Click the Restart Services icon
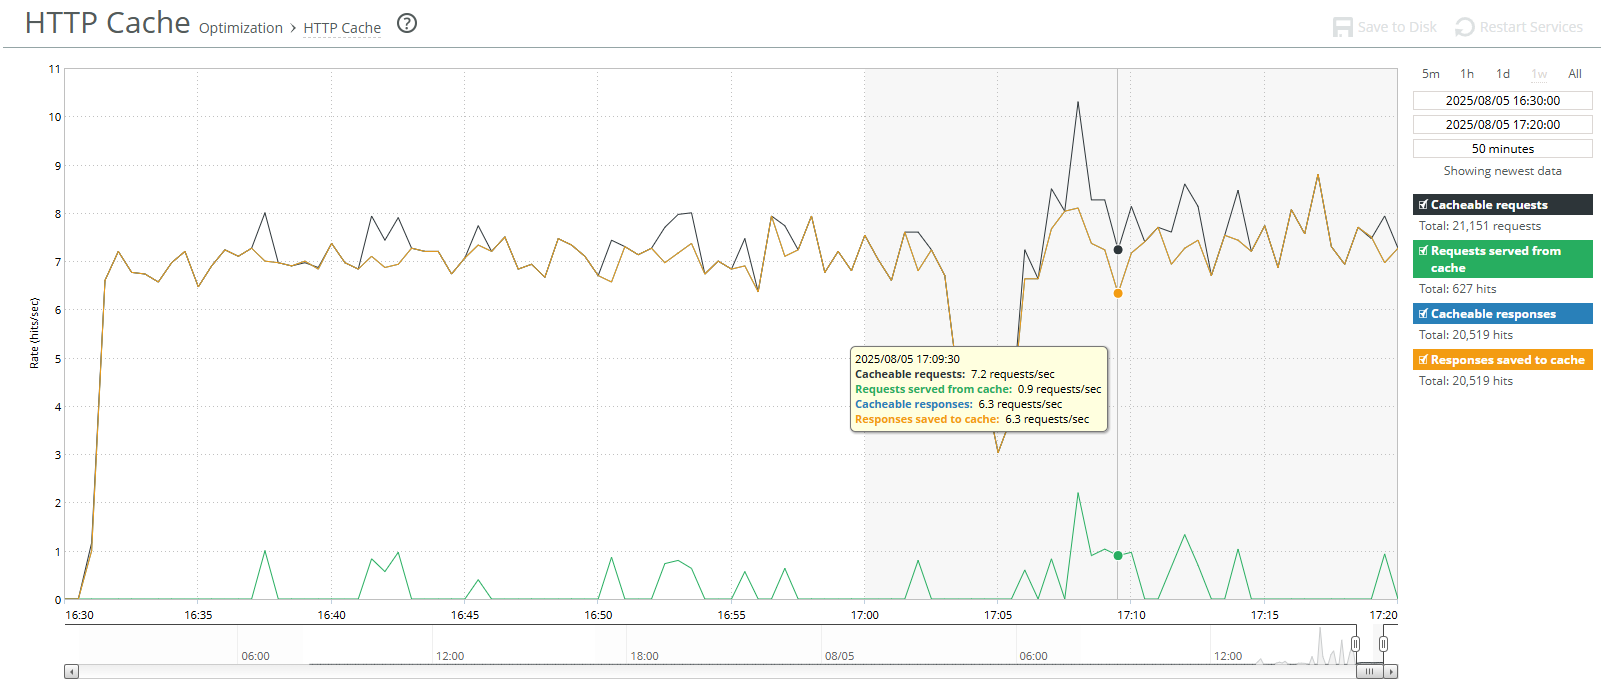This screenshot has height=680, width=1601. [1465, 27]
